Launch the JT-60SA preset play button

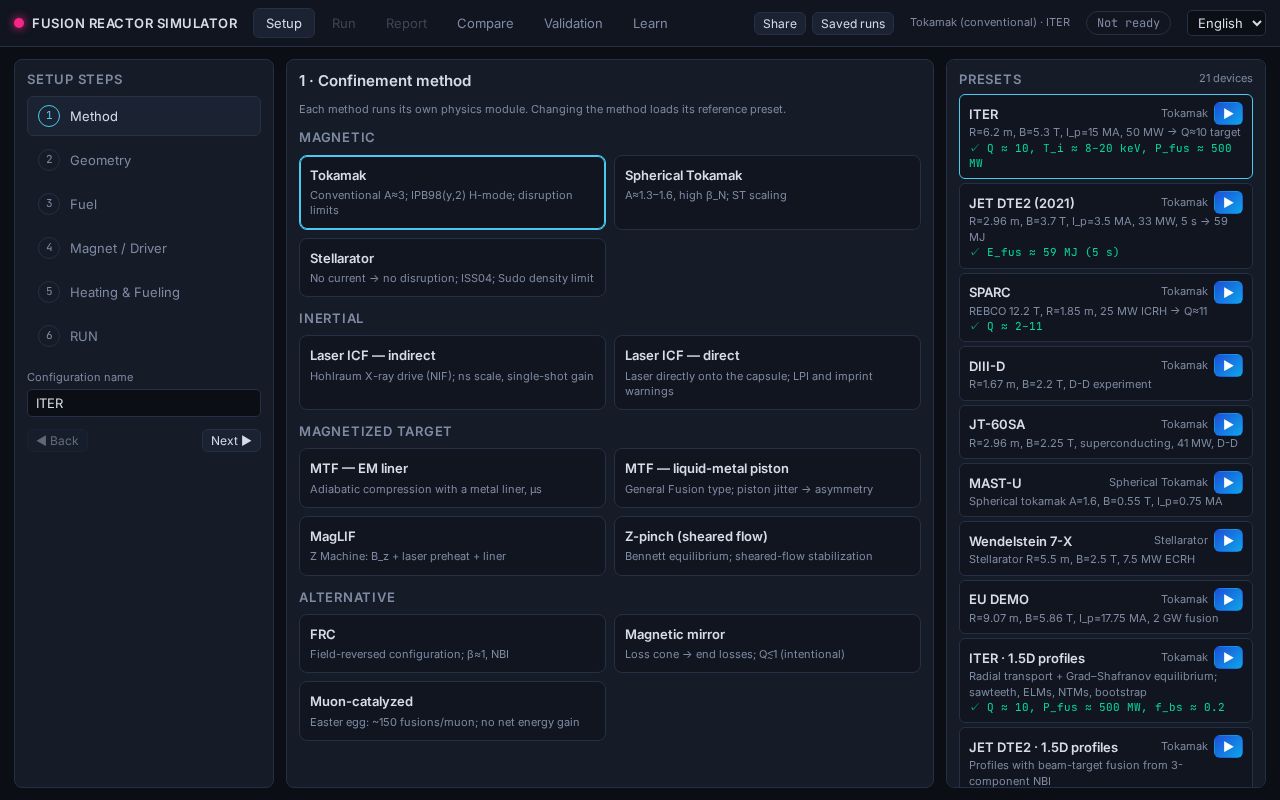tap(1228, 424)
